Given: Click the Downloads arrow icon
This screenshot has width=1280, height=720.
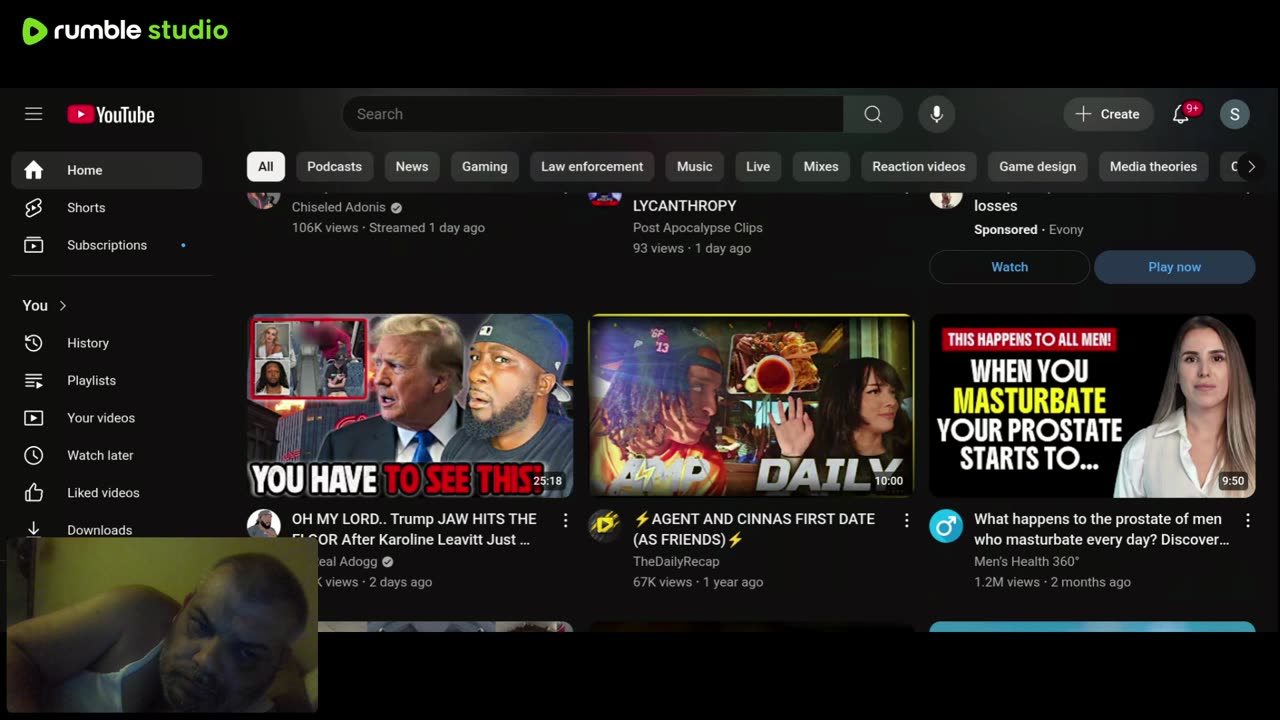Looking at the screenshot, I should (34, 529).
